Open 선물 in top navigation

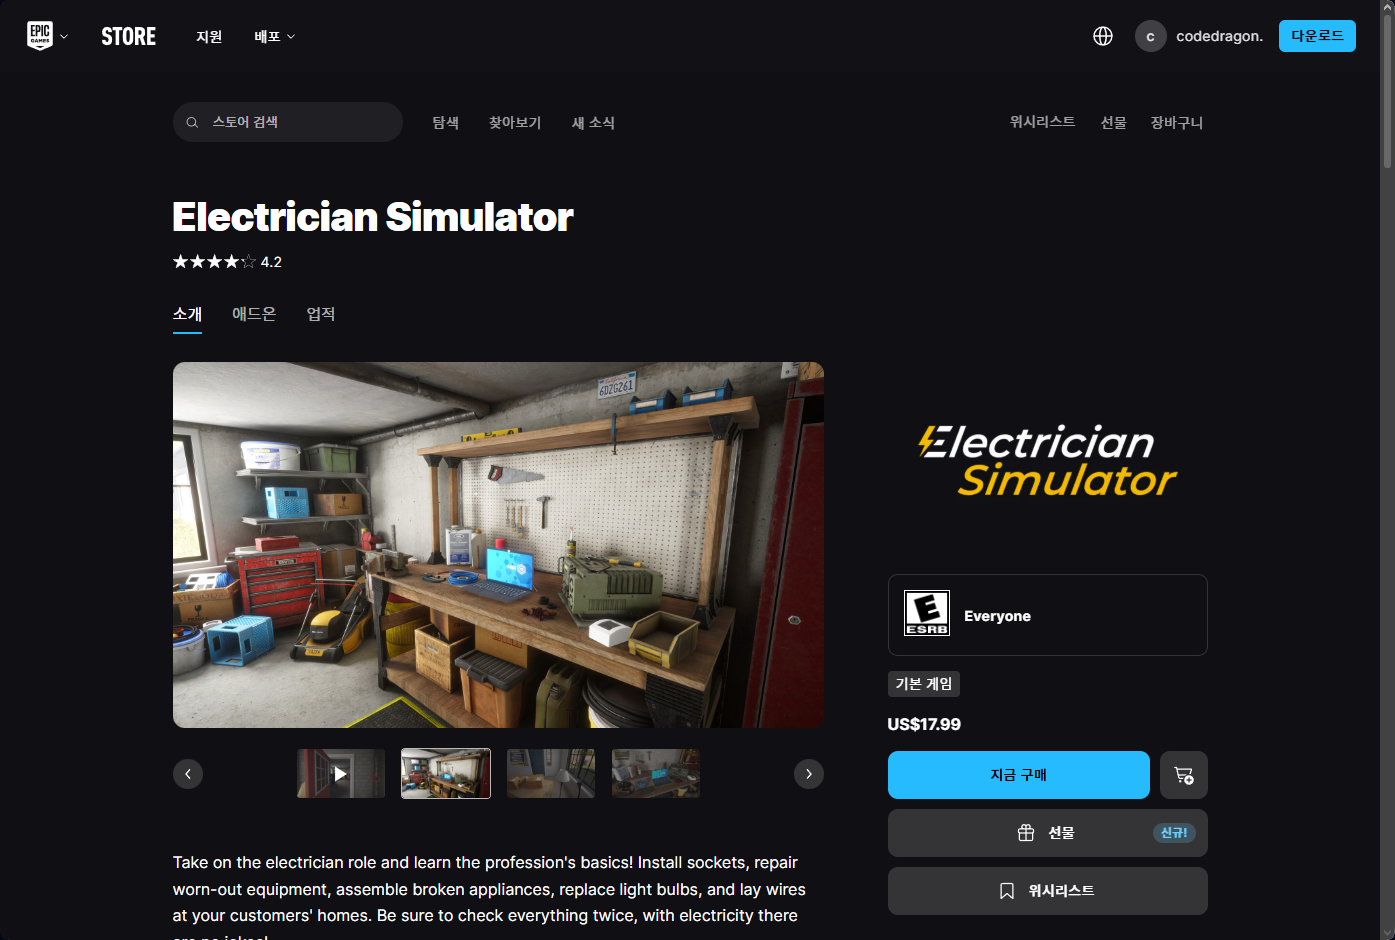coord(1113,122)
